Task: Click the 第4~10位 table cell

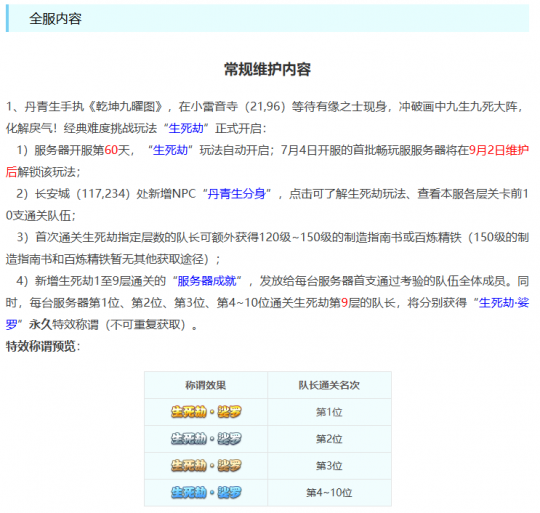Action: click(329, 493)
